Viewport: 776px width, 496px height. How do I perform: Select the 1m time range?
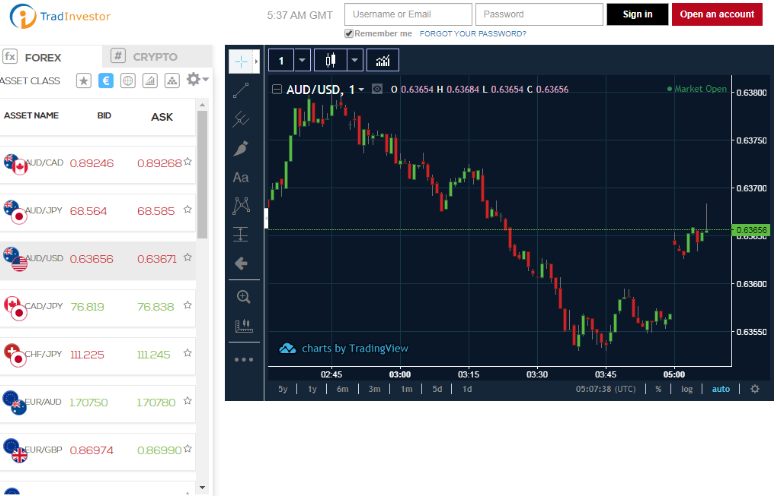point(406,389)
